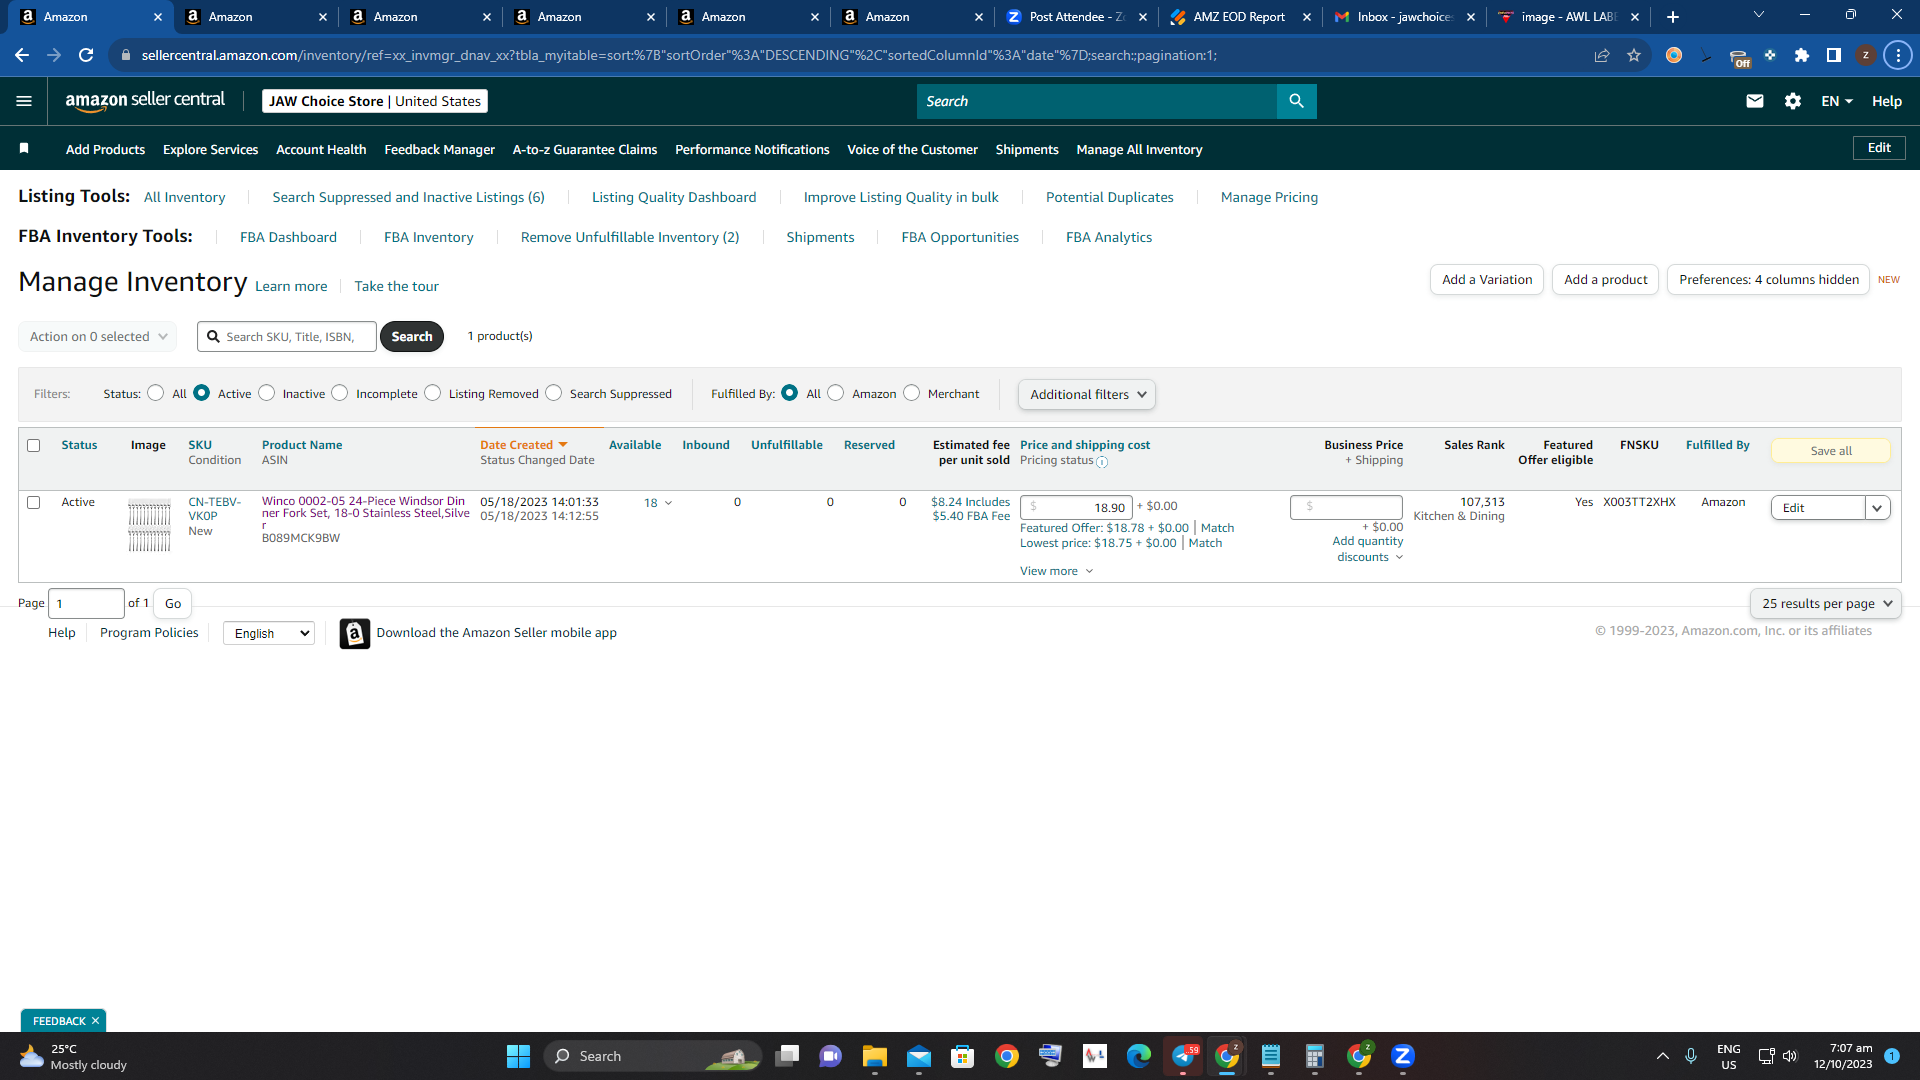Select Fulfilled By Merchant radio button

(x=911, y=393)
